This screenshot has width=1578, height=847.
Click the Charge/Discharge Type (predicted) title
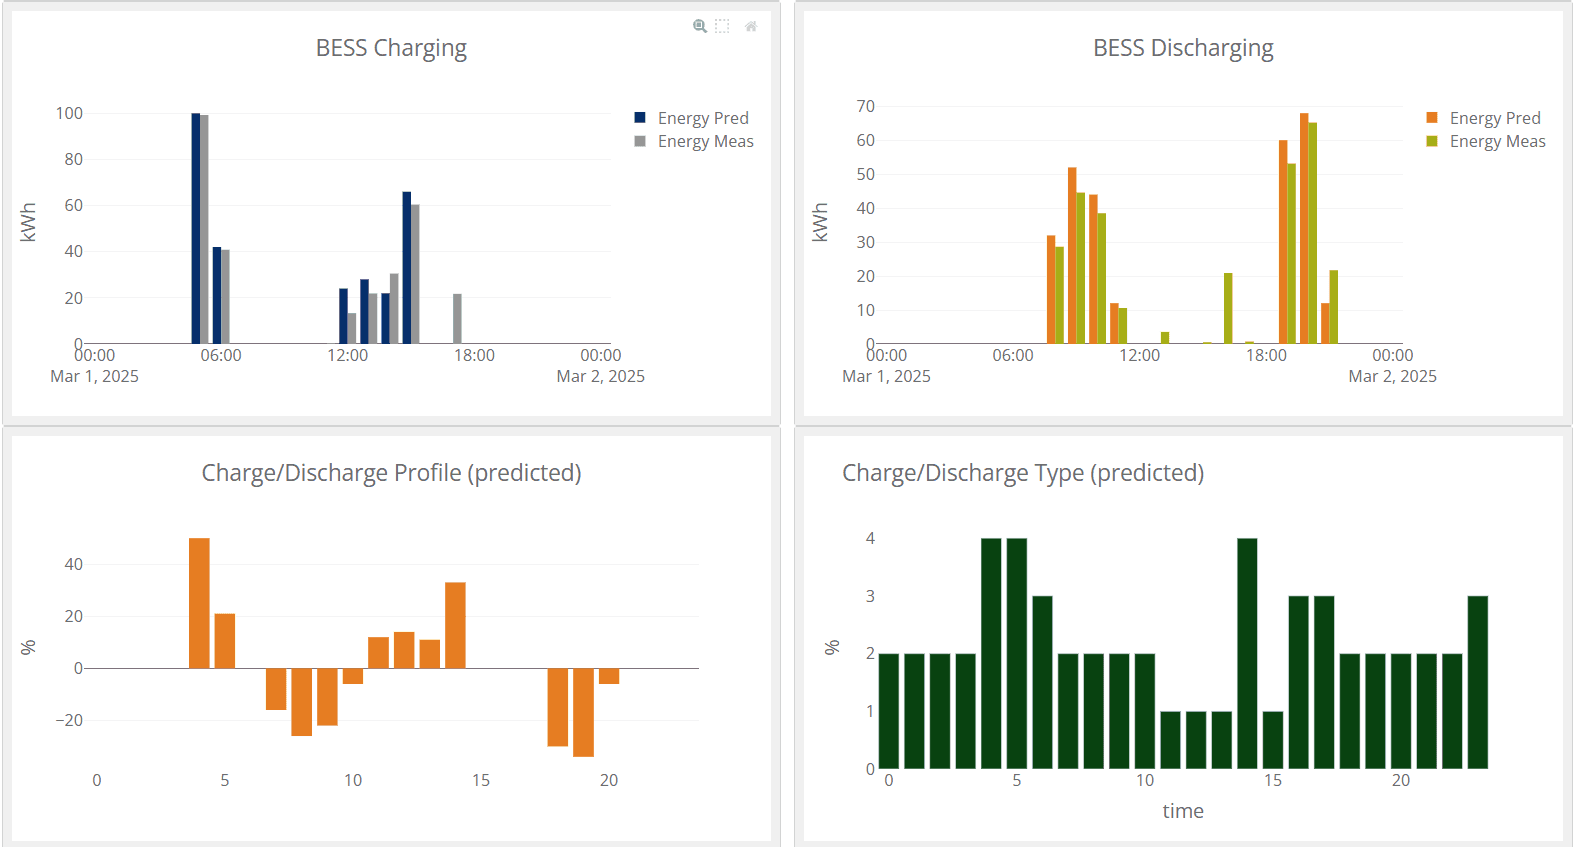pos(1022,473)
